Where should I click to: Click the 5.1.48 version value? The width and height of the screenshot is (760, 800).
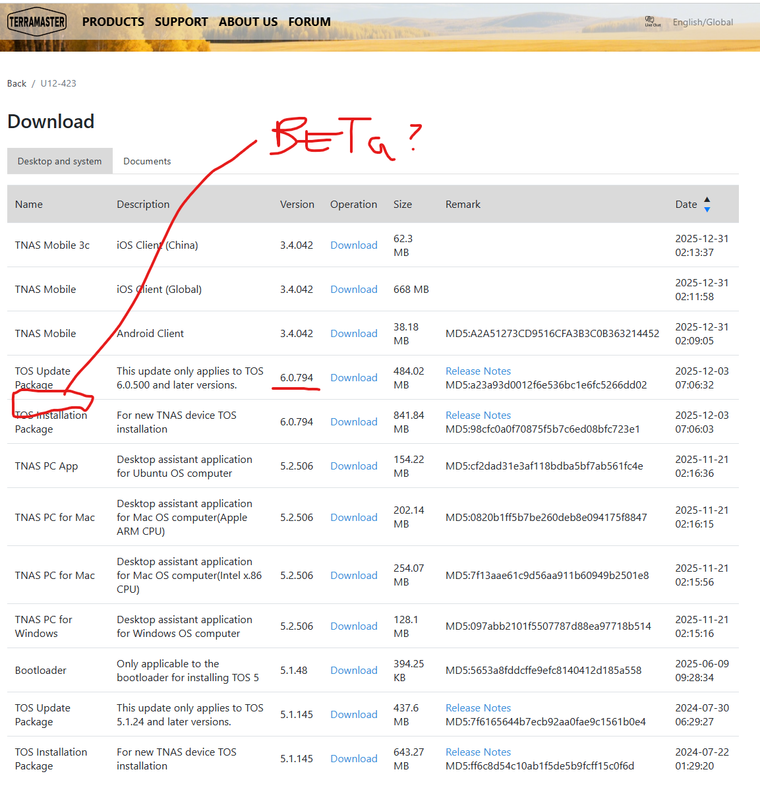[x=293, y=670]
